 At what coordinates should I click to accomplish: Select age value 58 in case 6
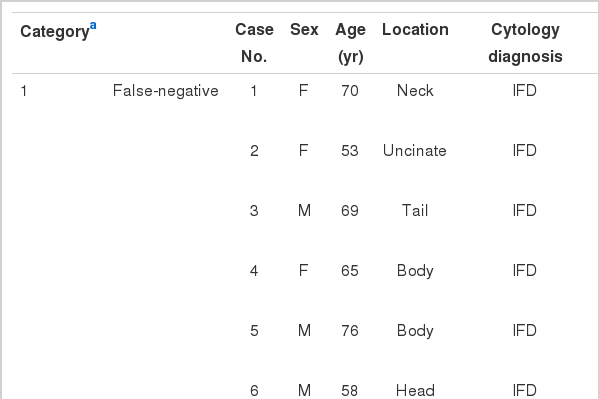coord(350,391)
